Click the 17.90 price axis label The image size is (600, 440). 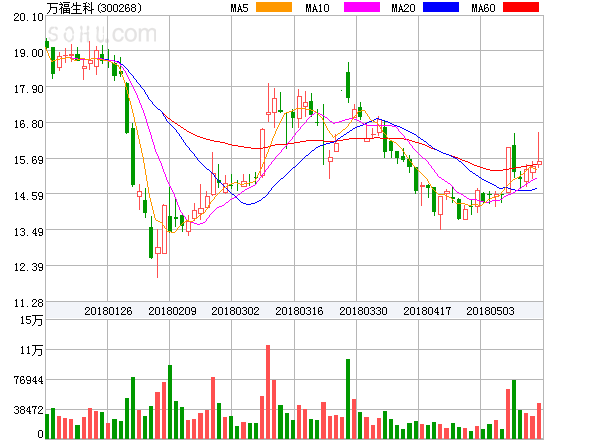pos(29,89)
